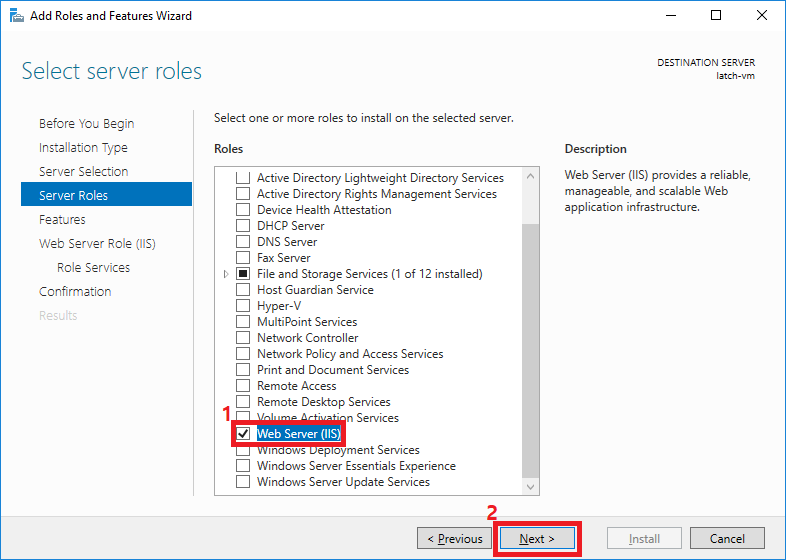
Task: Go to Before You Begin step
Action: [x=86, y=123]
